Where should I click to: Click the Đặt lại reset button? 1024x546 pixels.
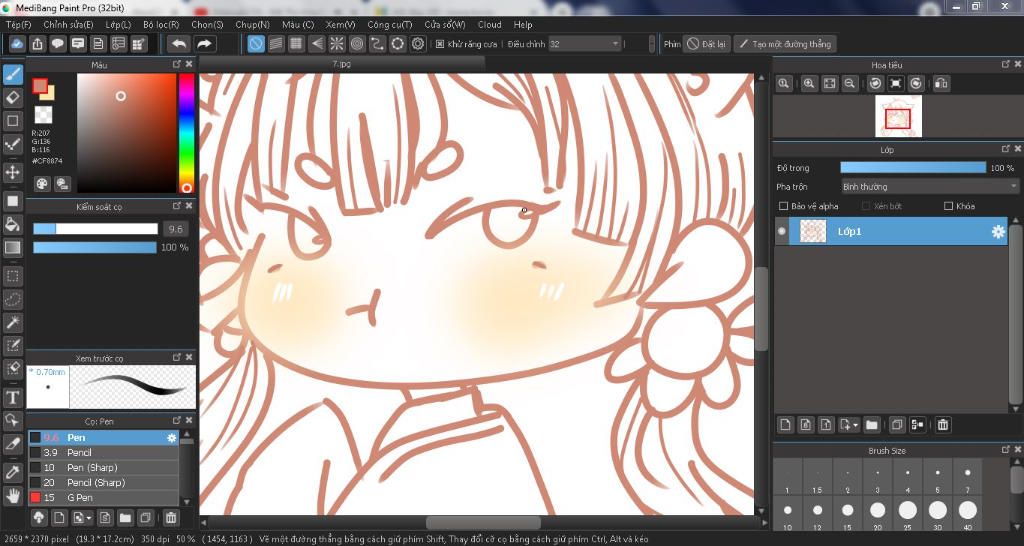pyautogui.click(x=705, y=44)
